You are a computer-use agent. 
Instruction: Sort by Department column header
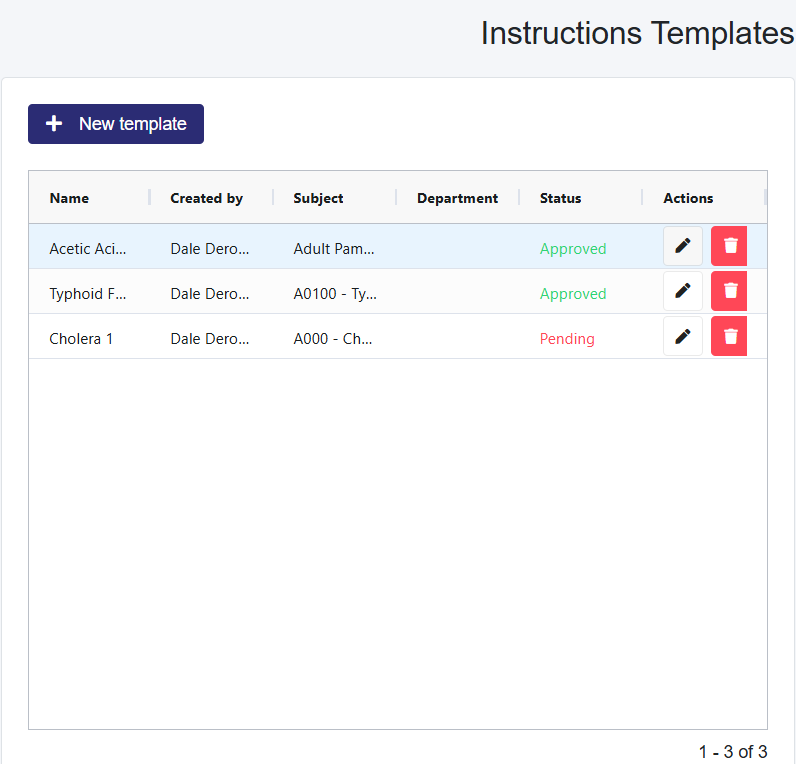point(457,198)
